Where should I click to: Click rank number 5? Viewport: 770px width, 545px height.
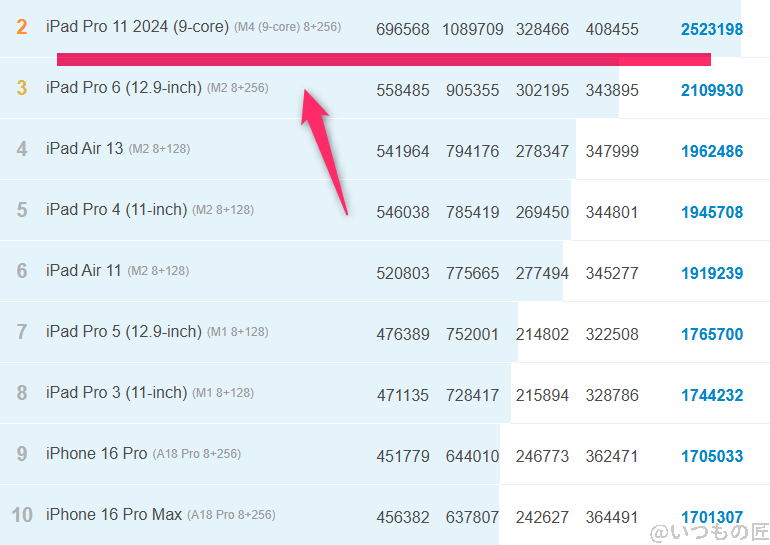22,210
